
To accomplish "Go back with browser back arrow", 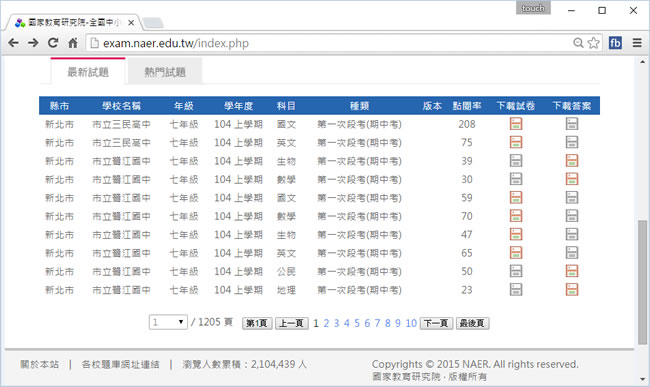I will click(13, 43).
